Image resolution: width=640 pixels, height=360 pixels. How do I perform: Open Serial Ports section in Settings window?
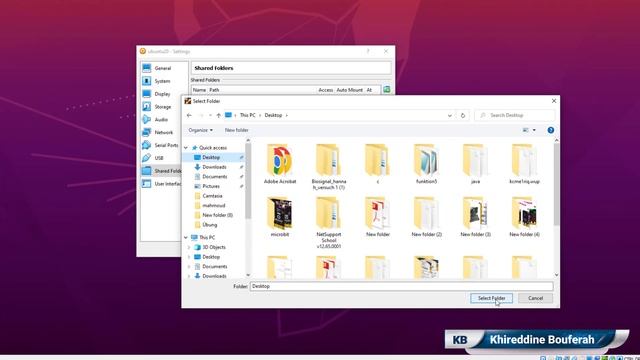pos(166,145)
